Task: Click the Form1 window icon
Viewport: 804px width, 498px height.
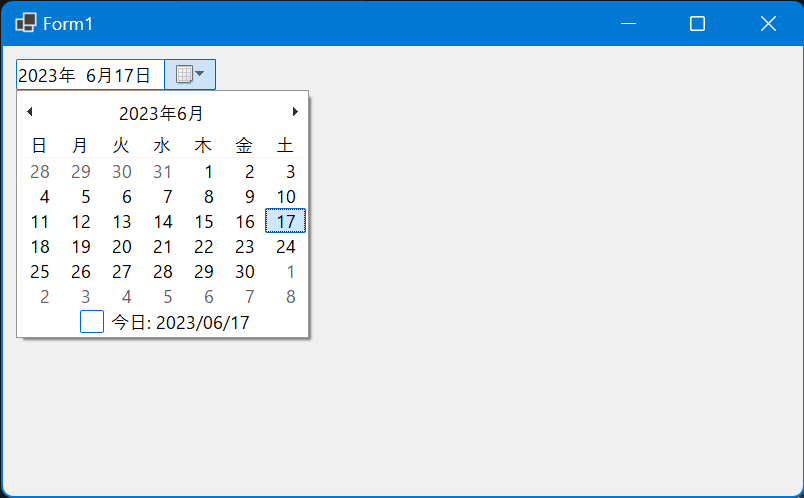Action: click(x=26, y=23)
